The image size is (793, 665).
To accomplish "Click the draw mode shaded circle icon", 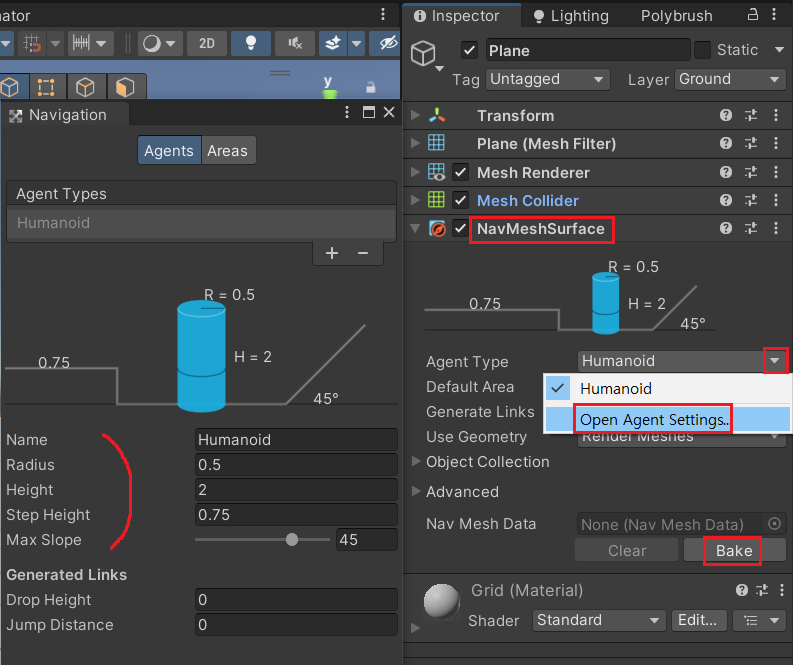I will pyautogui.click(x=151, y=43).
